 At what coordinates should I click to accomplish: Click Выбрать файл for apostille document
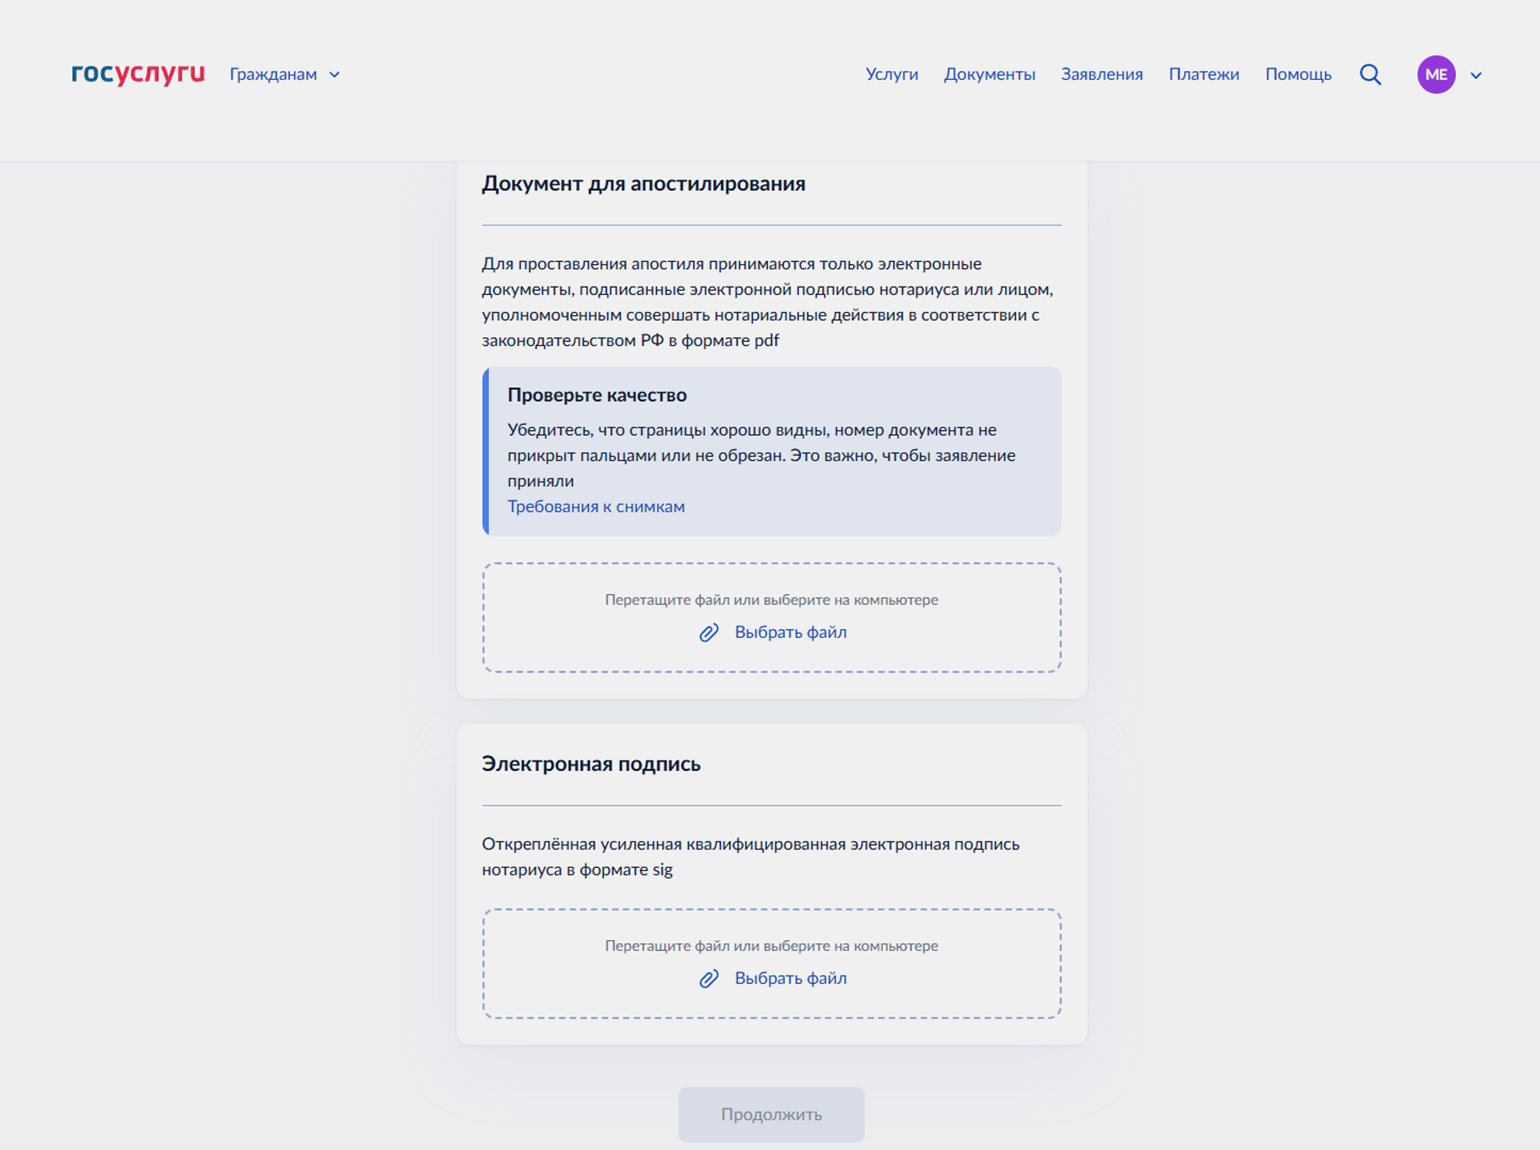point(790,632)
